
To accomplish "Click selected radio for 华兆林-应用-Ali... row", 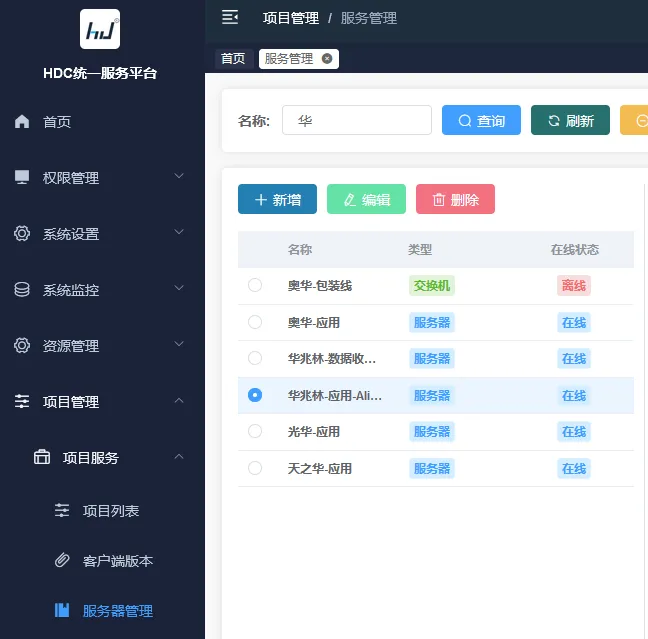I will [x=255, y=395].
